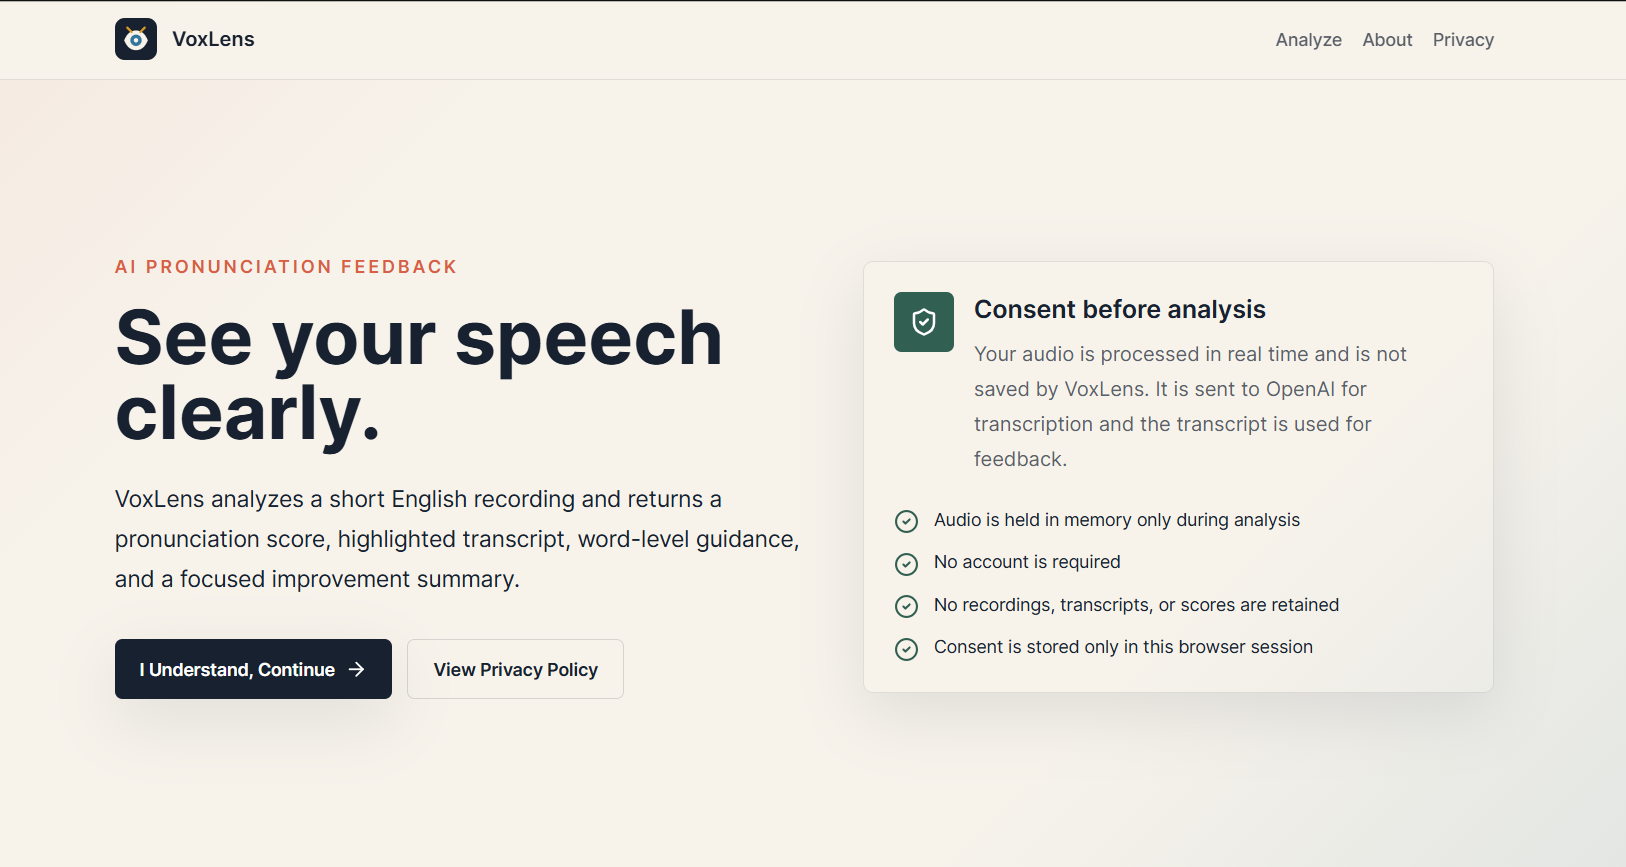Click the green shield consent icon
The image size is (1626, 867).
click(924, 322)
